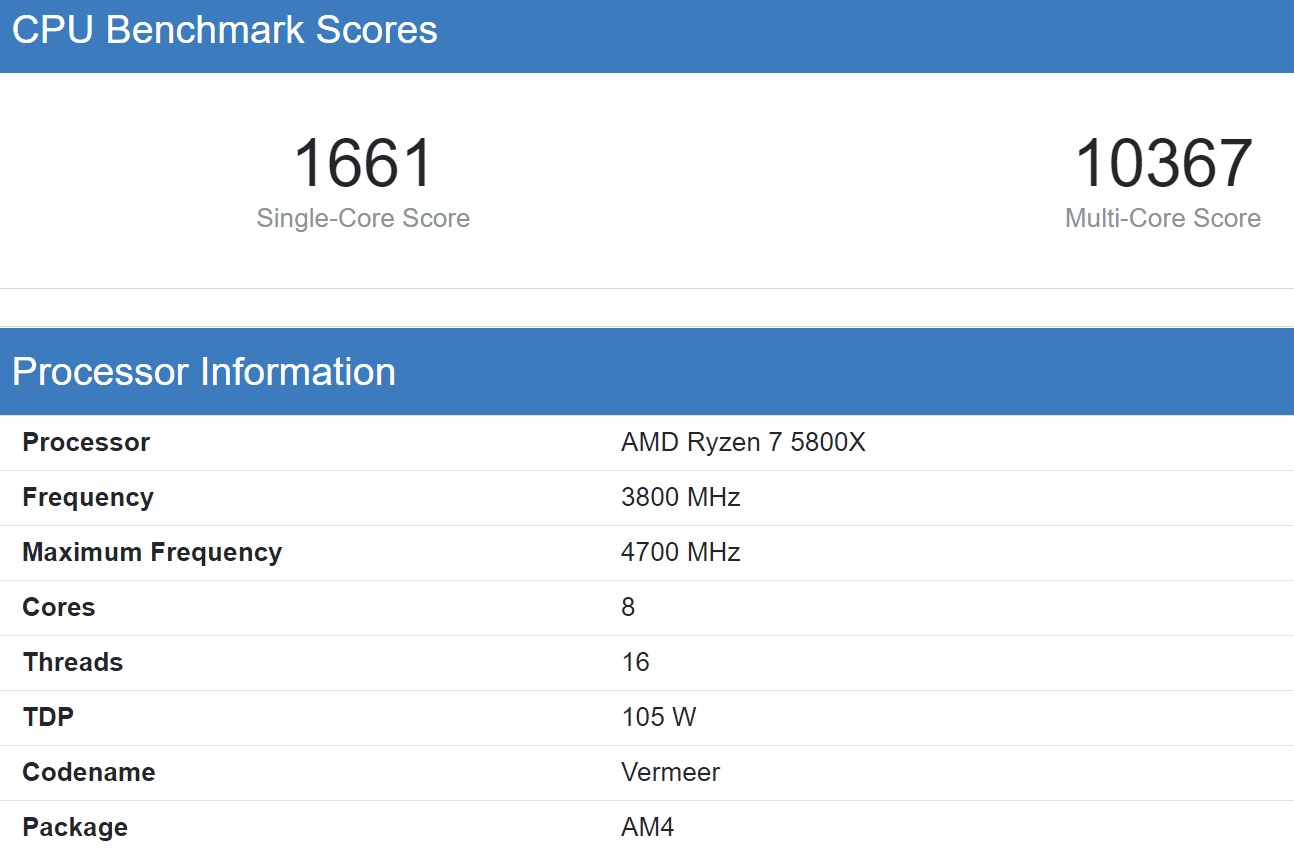Select the 105 W value
1294x851 pixels.
click(x=659, y=717)
